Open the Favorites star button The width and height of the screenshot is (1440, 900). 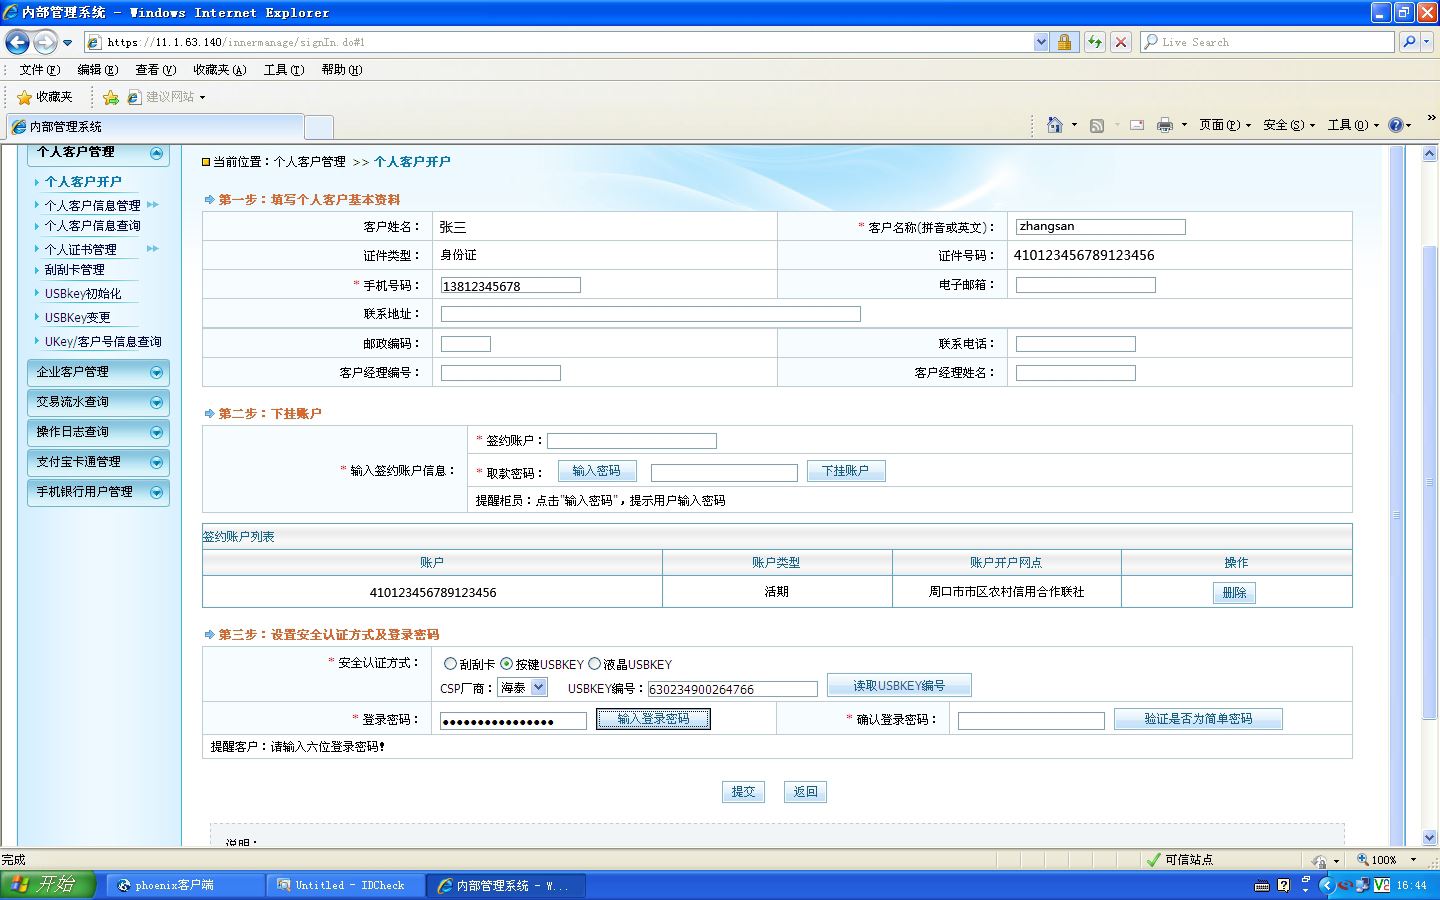coord(45,97)
